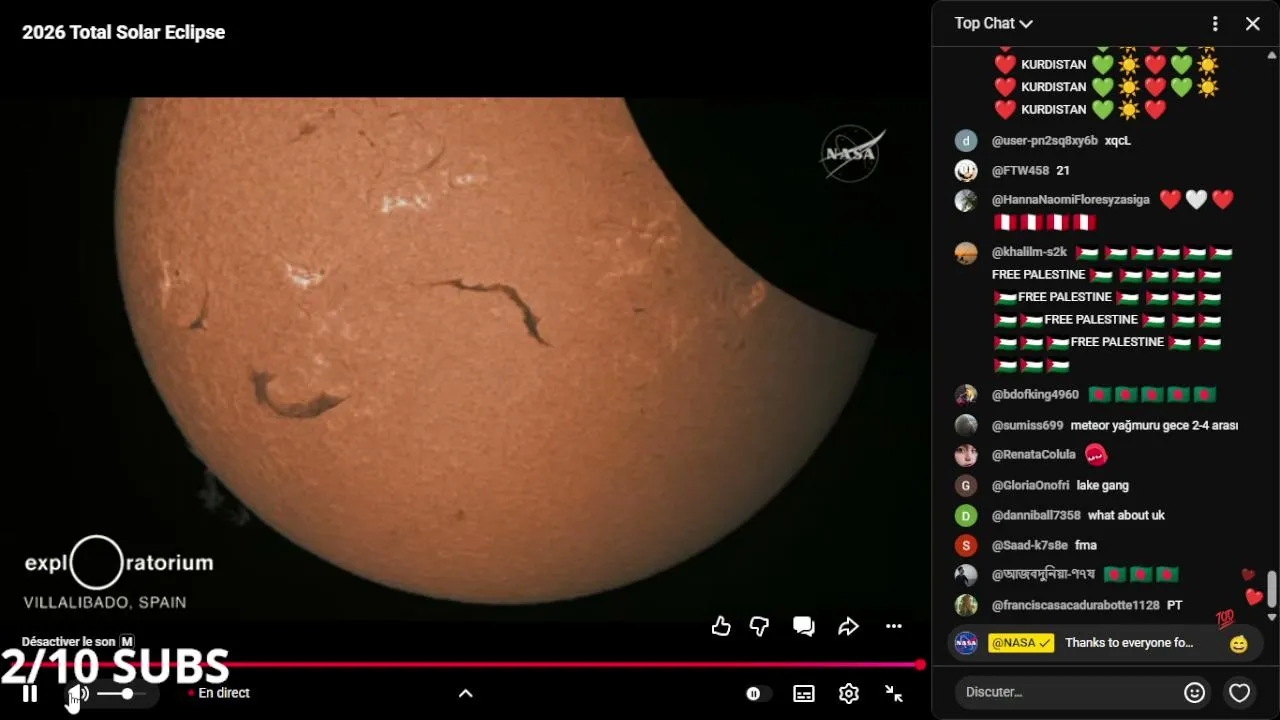Open @GloriaOnofri avatar

[x=966, y=486]
